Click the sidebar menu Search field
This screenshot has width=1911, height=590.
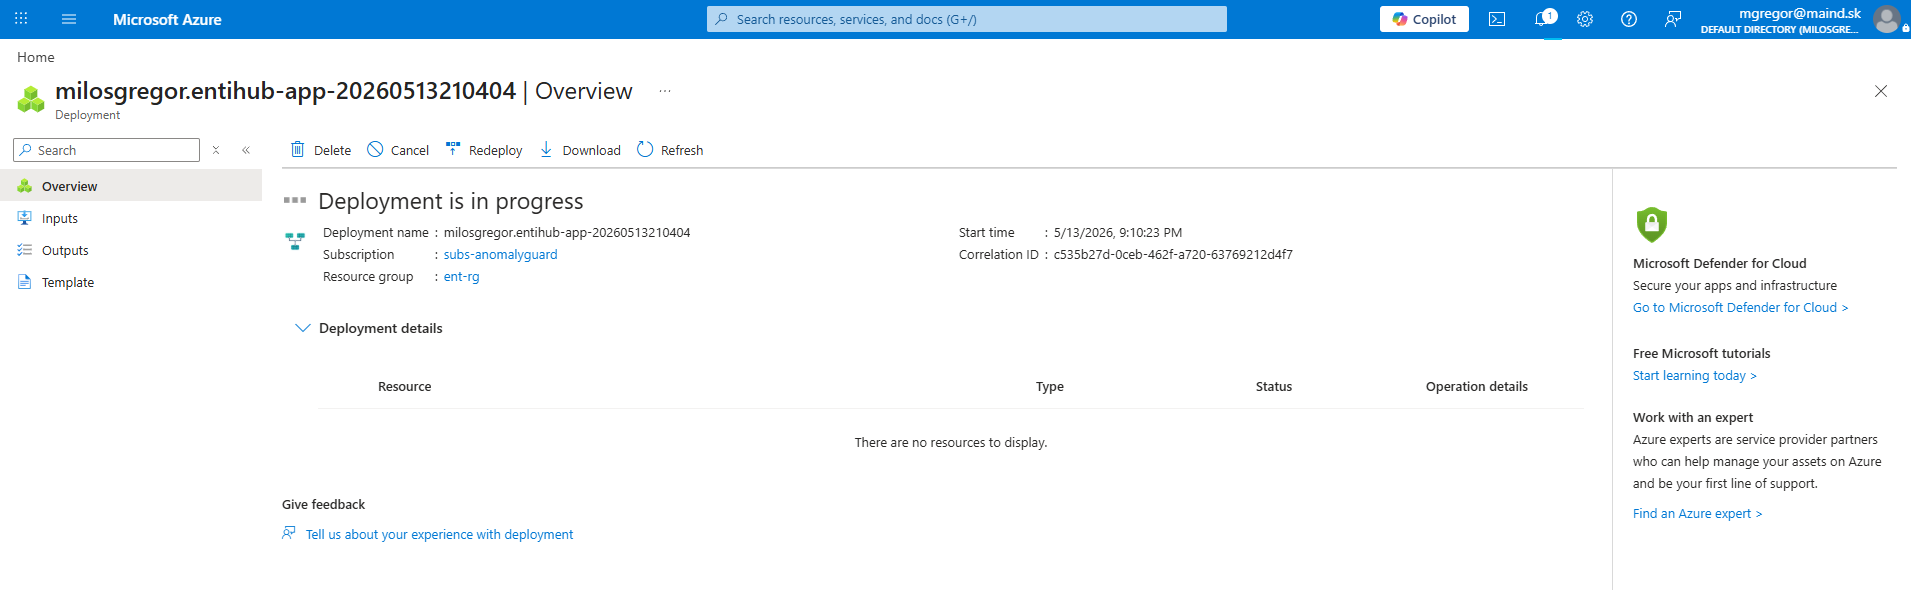pos(106,150)
